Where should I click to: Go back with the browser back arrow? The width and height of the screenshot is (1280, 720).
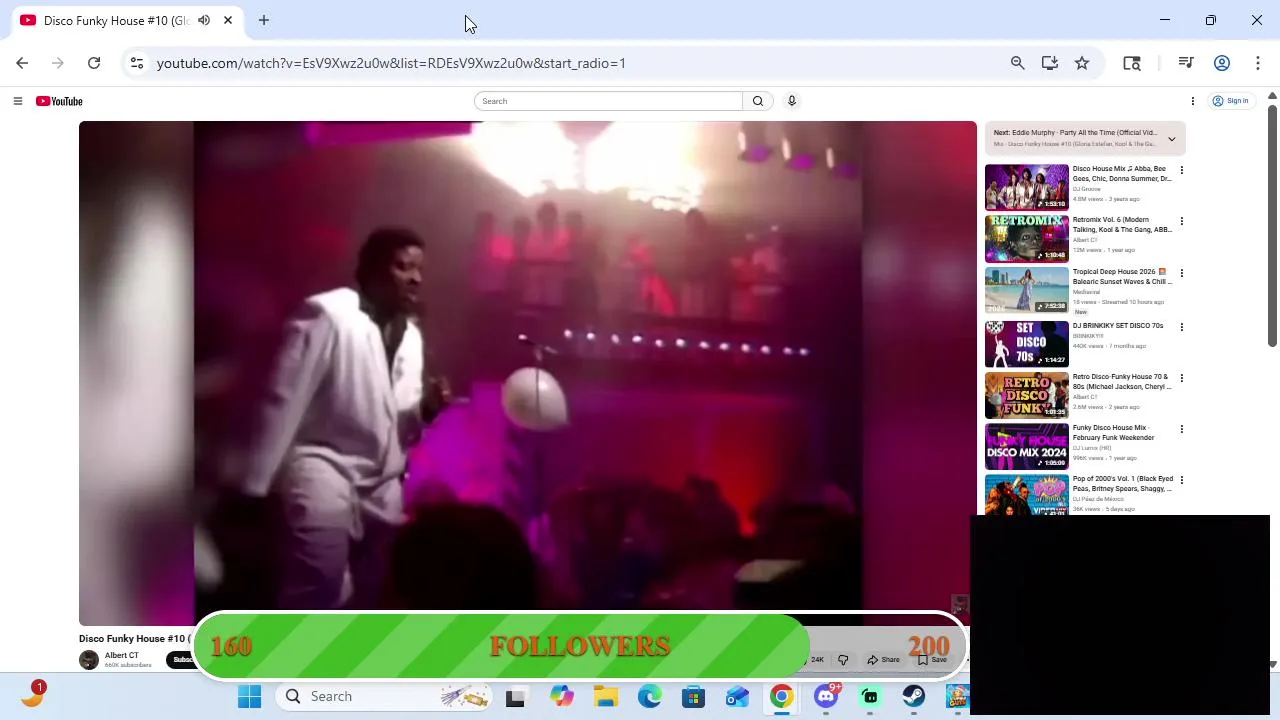click(22, 63)
